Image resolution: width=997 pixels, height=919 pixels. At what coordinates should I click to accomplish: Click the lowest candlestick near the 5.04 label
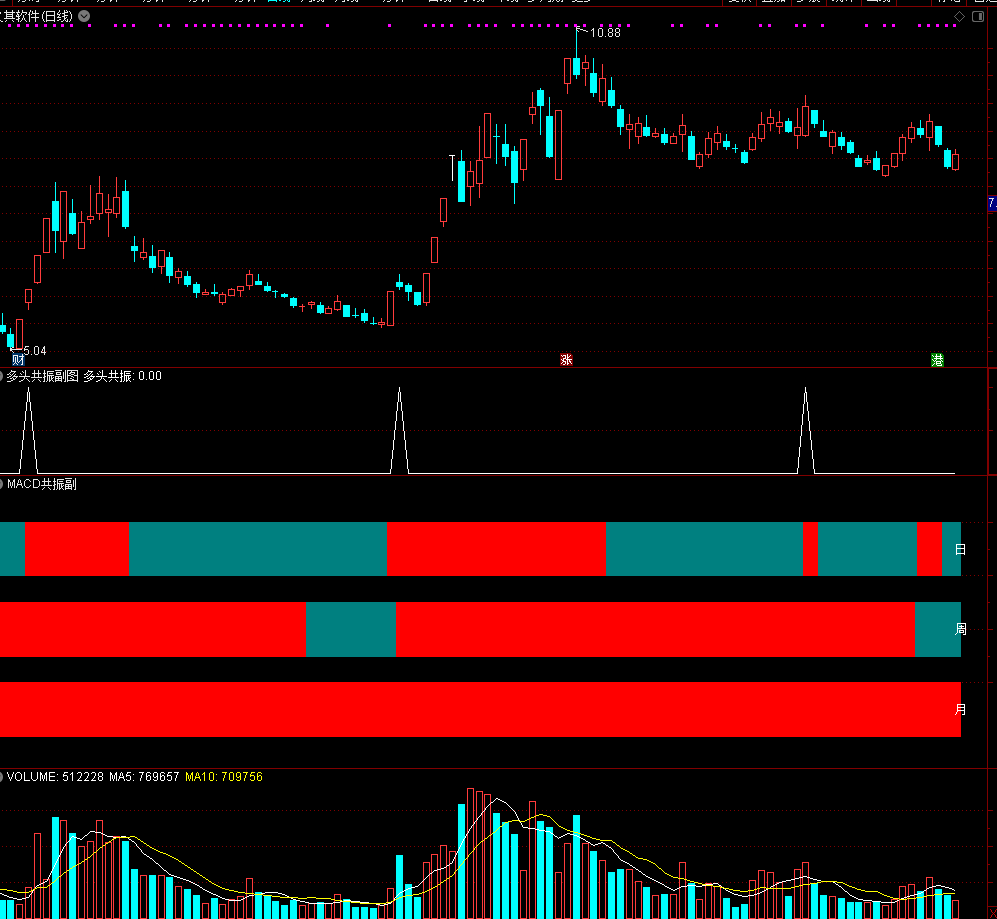(x=11, y=339)
